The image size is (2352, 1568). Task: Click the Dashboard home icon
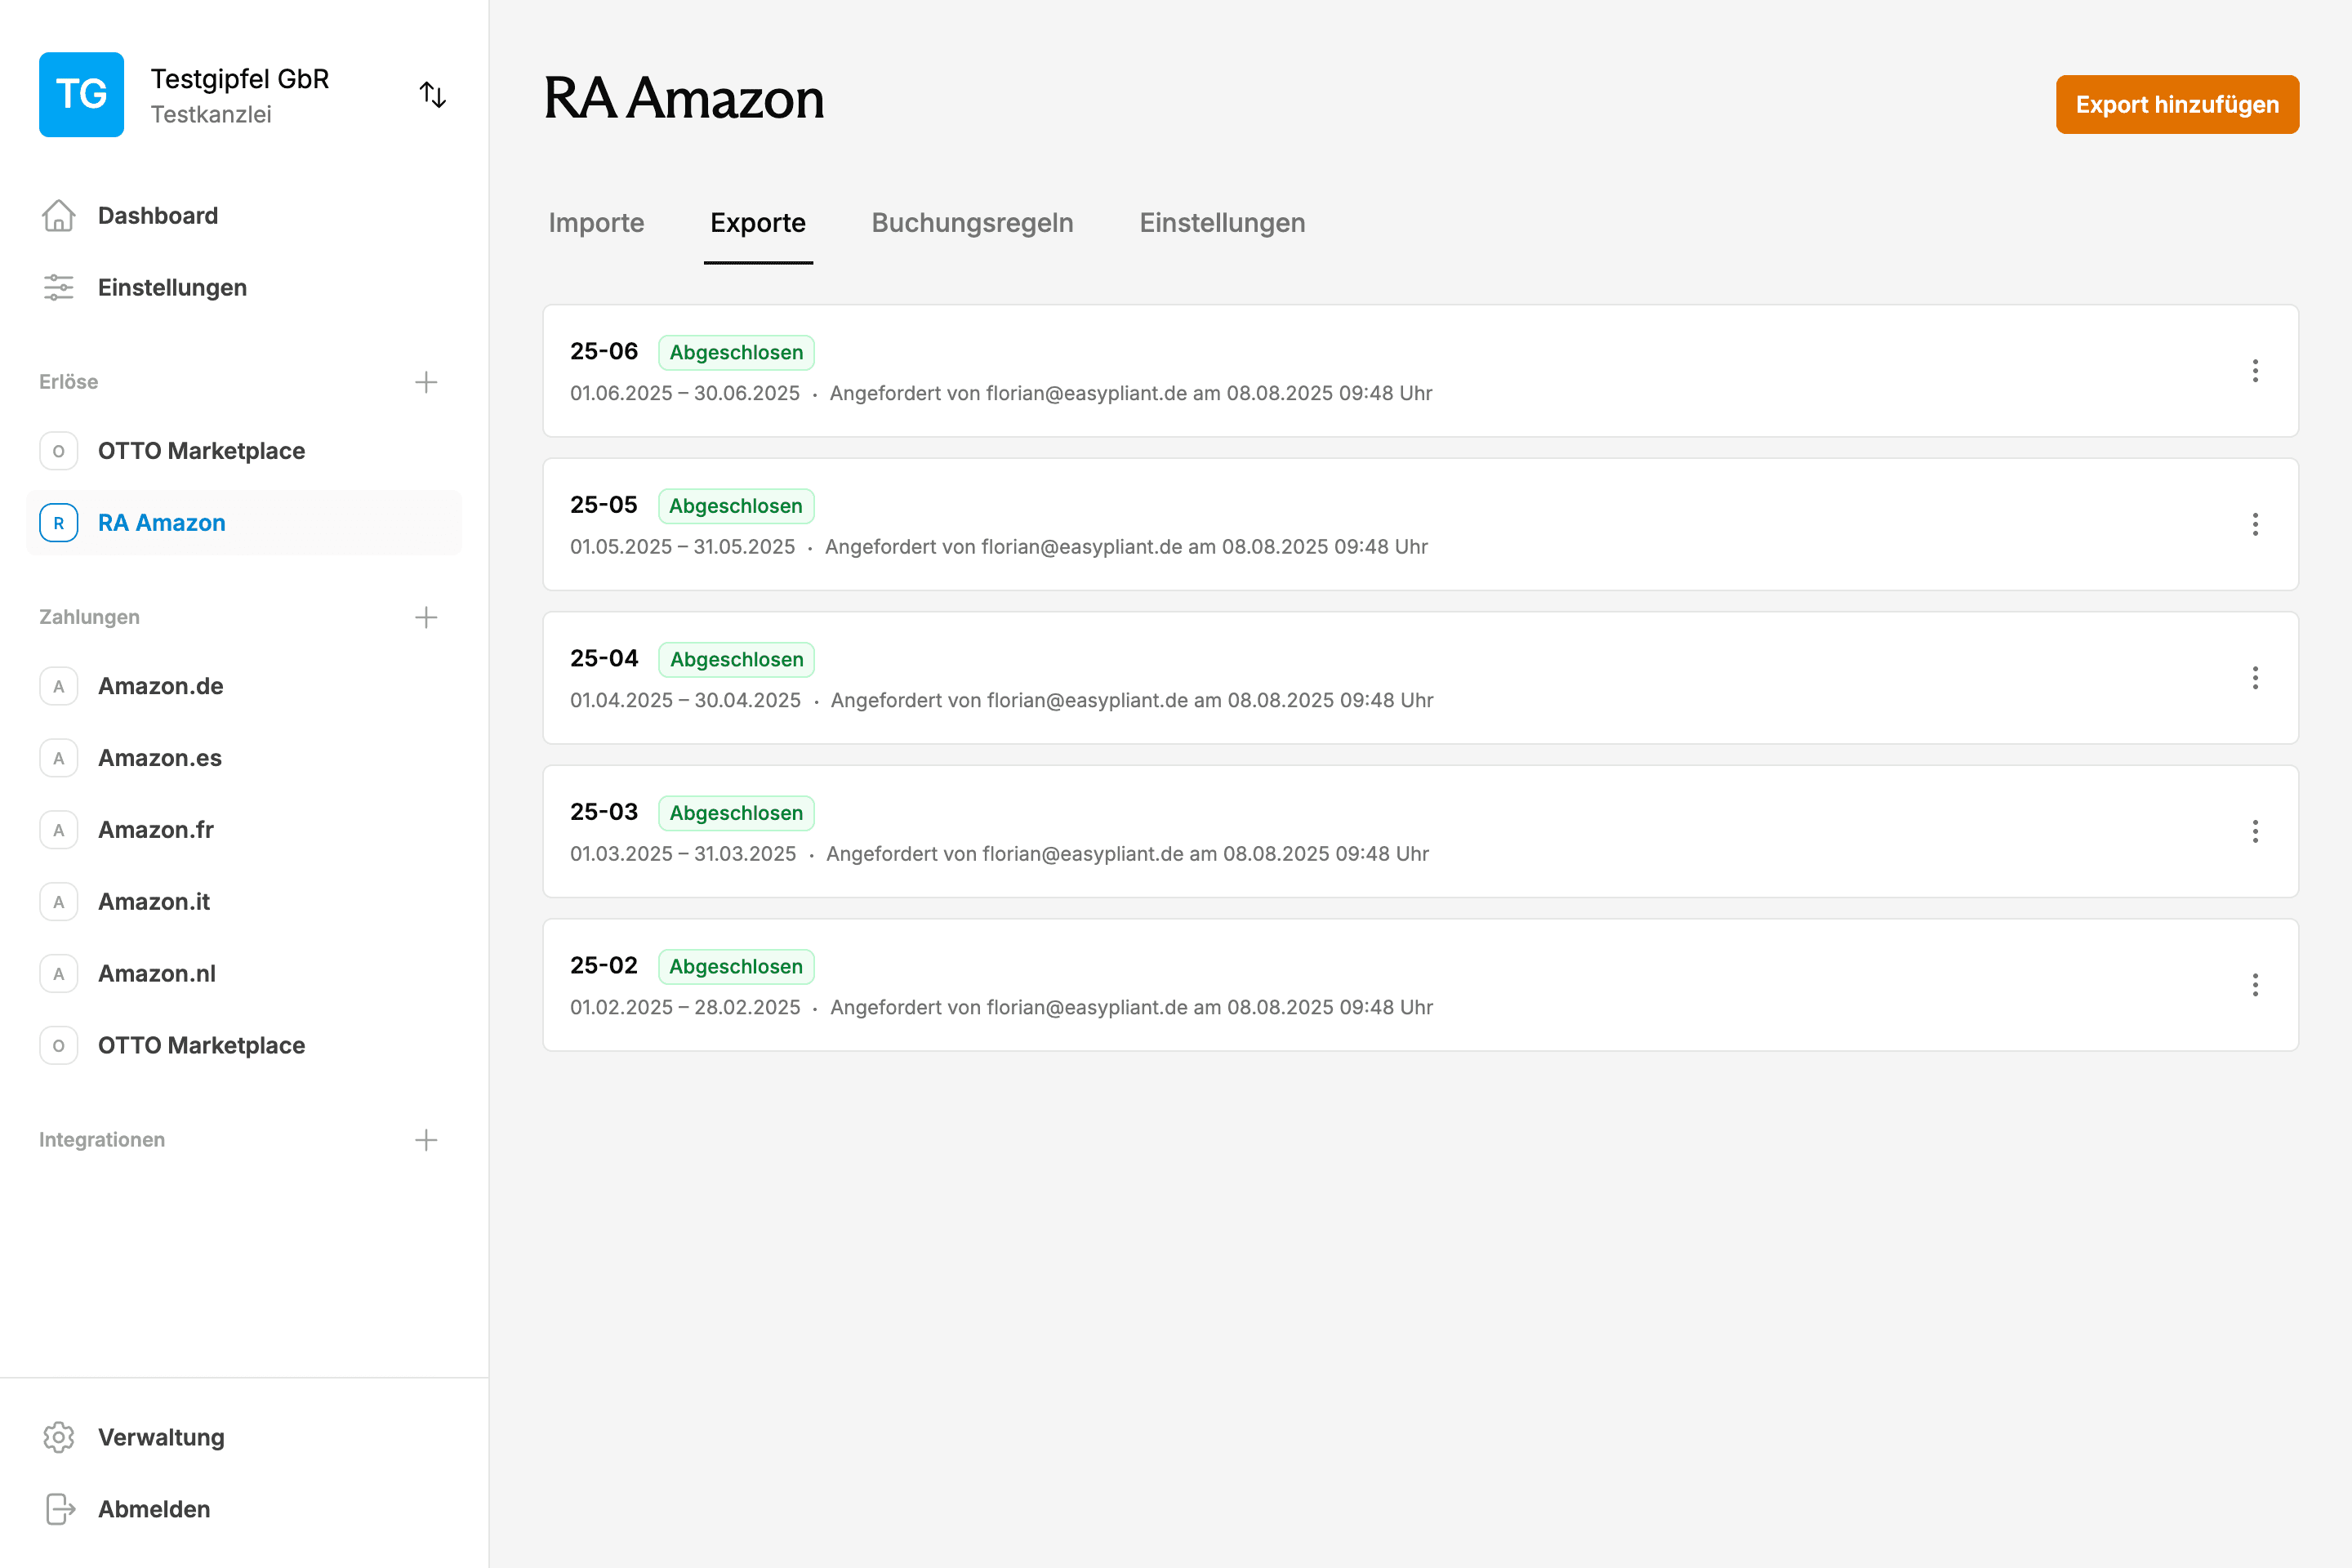point(59,215)
